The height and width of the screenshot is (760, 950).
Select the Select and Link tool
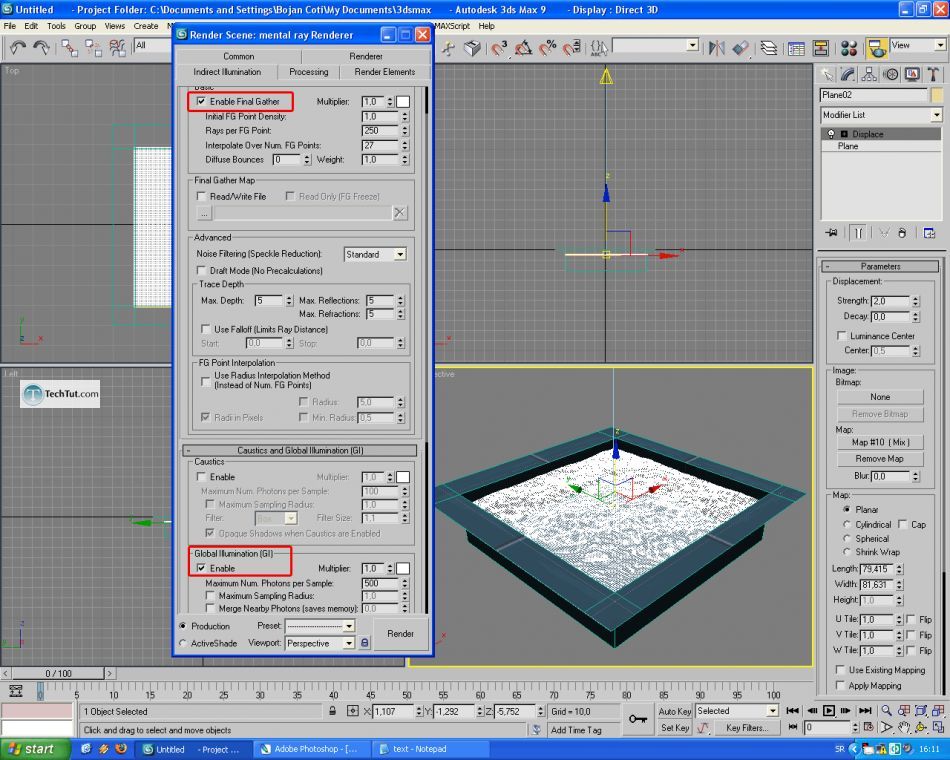click(x=69, y=48)
